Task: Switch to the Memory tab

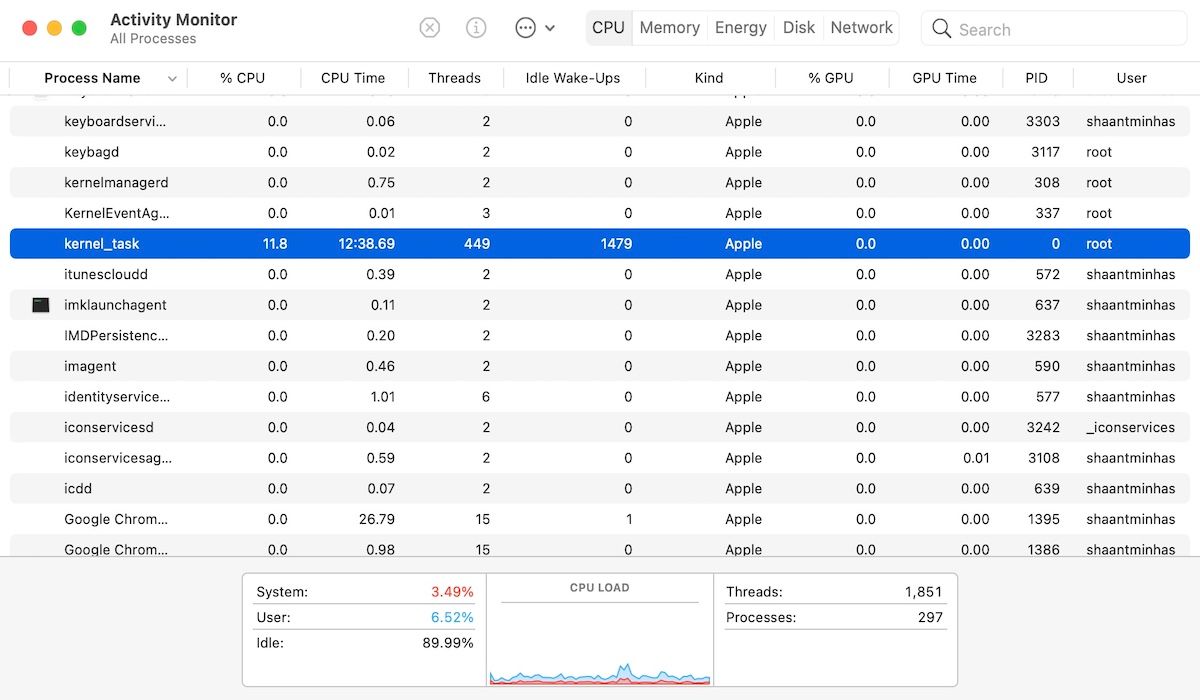Action: [669, 28]
